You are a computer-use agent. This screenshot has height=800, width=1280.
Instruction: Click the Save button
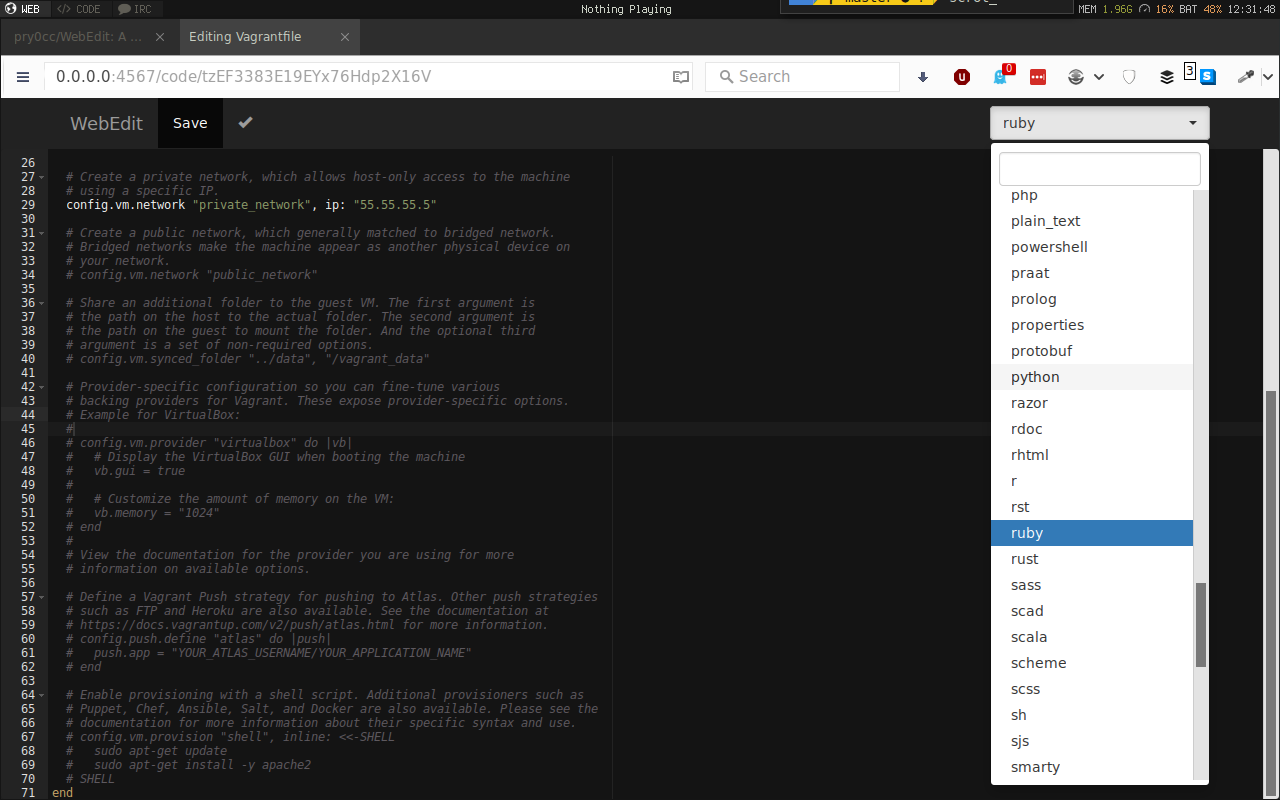[190, 123]
